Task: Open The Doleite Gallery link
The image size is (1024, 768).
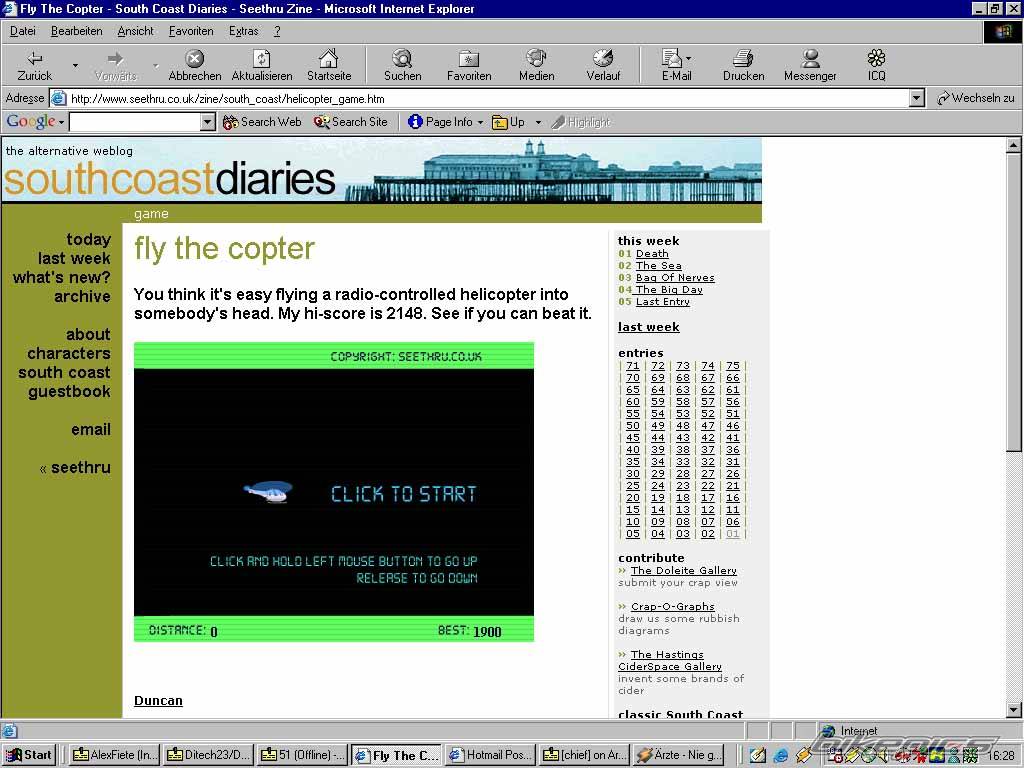Action: 683,570
